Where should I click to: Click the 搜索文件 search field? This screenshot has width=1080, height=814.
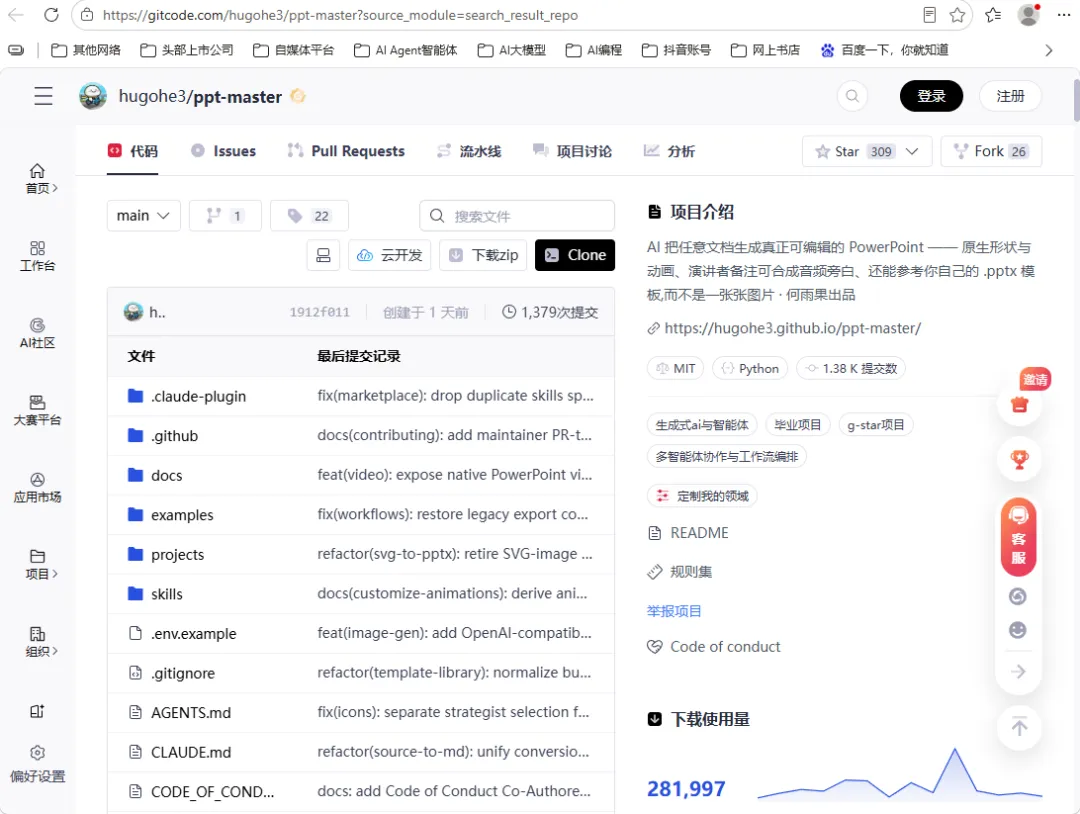(x=517, y=216)
